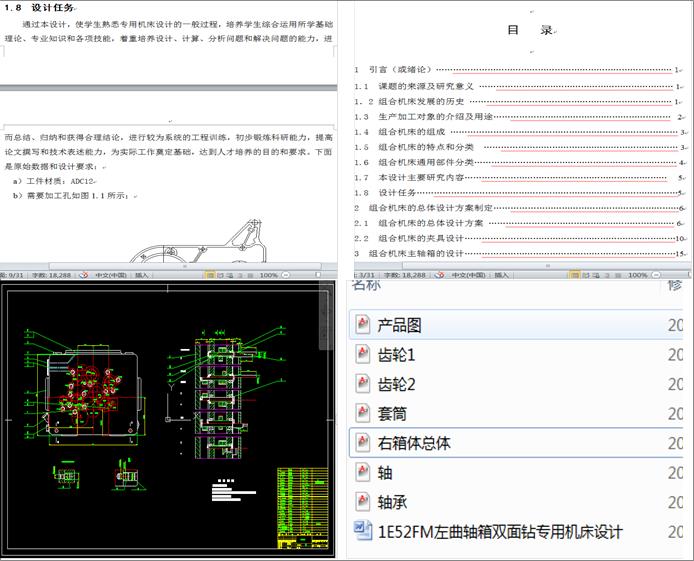Click zoom slider handle in page 9/31 Word window
Image resolution: width=694 pixels, height=561 pixels.
[x=318, y=275]
